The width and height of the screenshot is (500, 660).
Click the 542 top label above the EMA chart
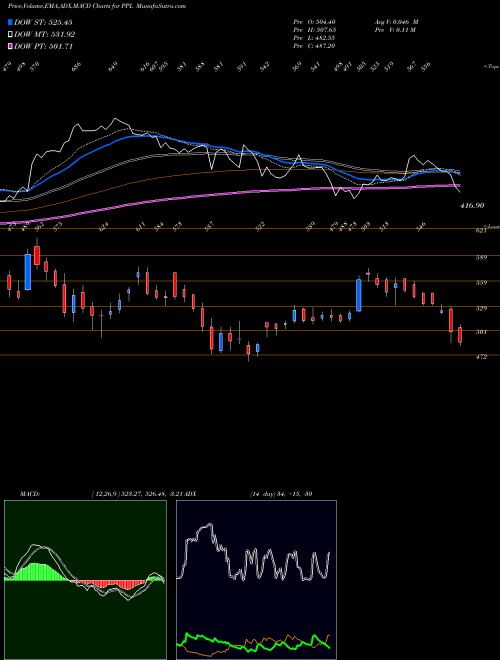265,67
